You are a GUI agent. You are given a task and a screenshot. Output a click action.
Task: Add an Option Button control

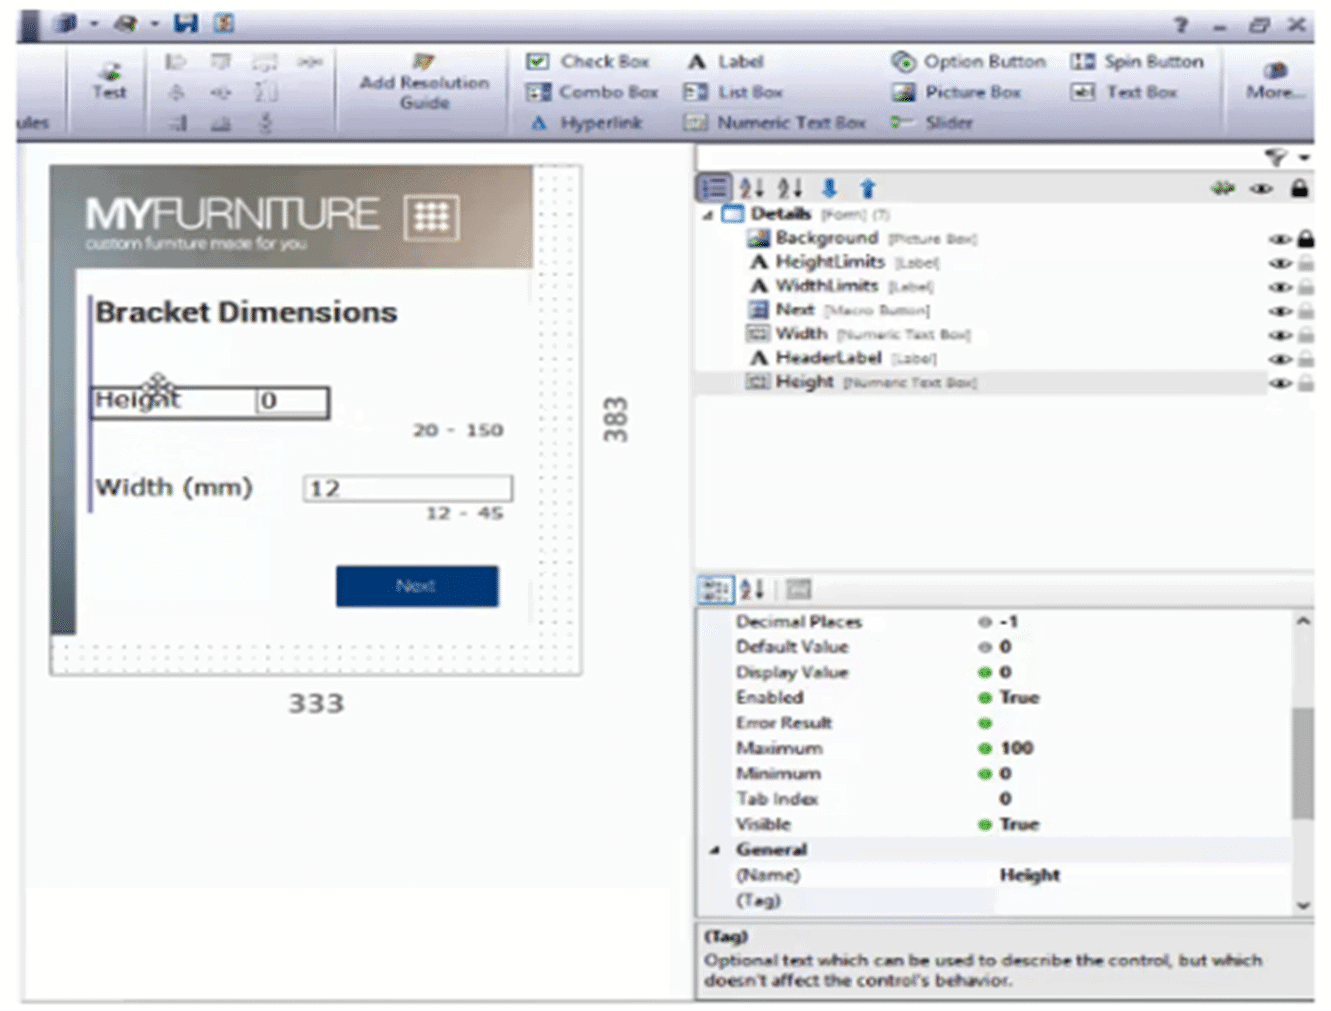point(969,61)
